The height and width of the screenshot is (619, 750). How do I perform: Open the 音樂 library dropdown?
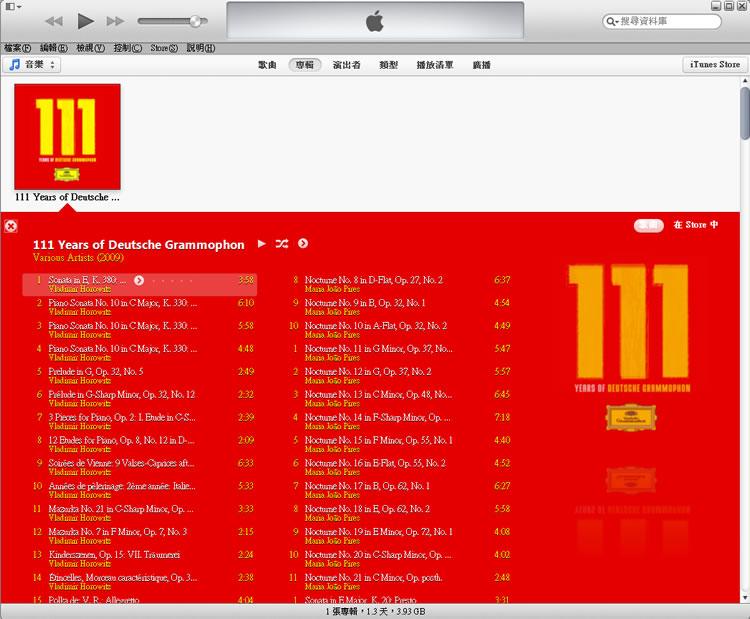(x=32, y=65)
